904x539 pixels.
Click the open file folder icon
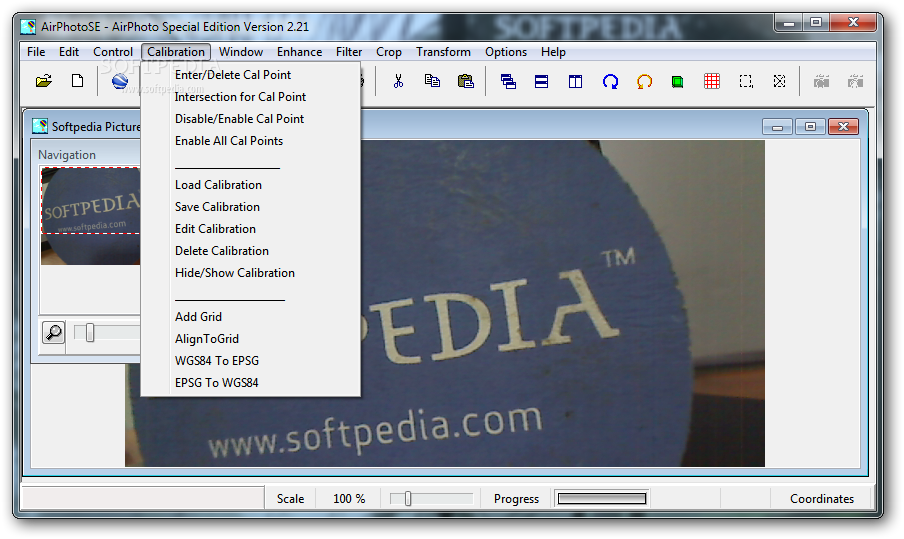coord(44,81)
